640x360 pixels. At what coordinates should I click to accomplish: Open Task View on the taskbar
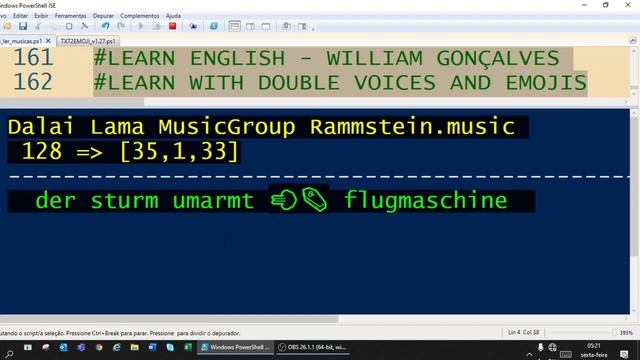coord(28,347)
